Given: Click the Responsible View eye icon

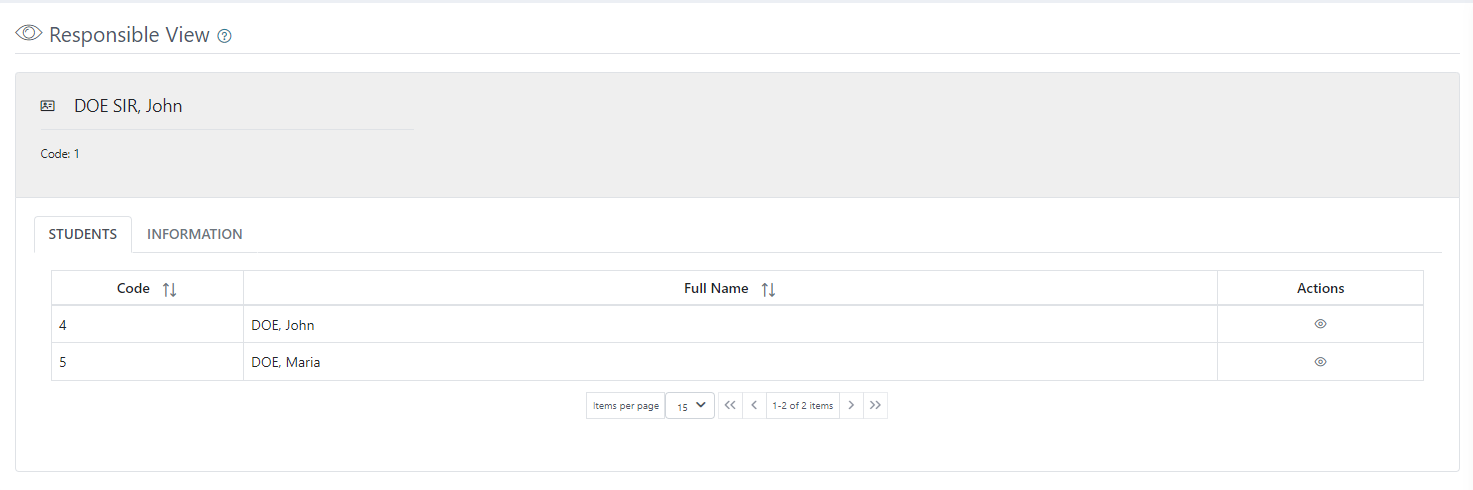Looking at the screenshot, I should [x=29, y=33].
